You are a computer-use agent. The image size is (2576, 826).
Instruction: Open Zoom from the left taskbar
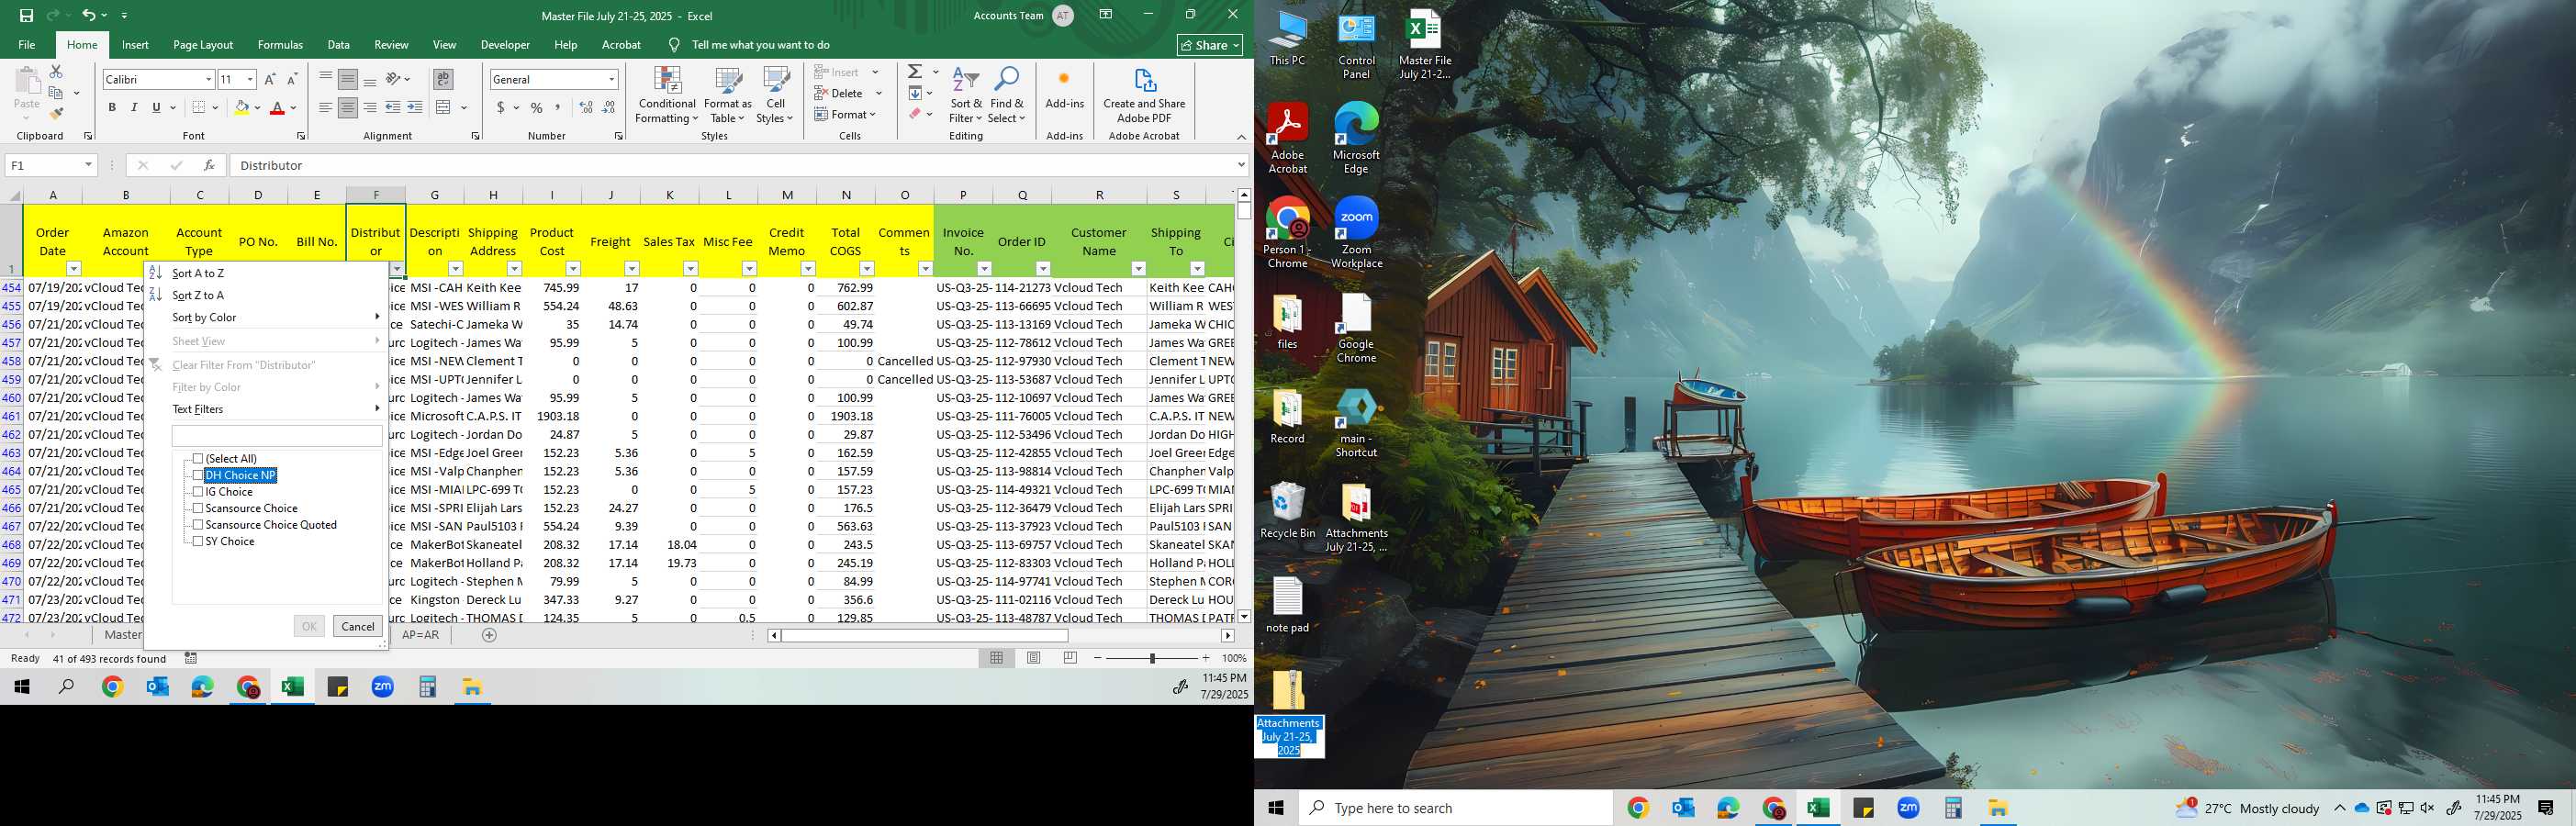click(383, 687)
